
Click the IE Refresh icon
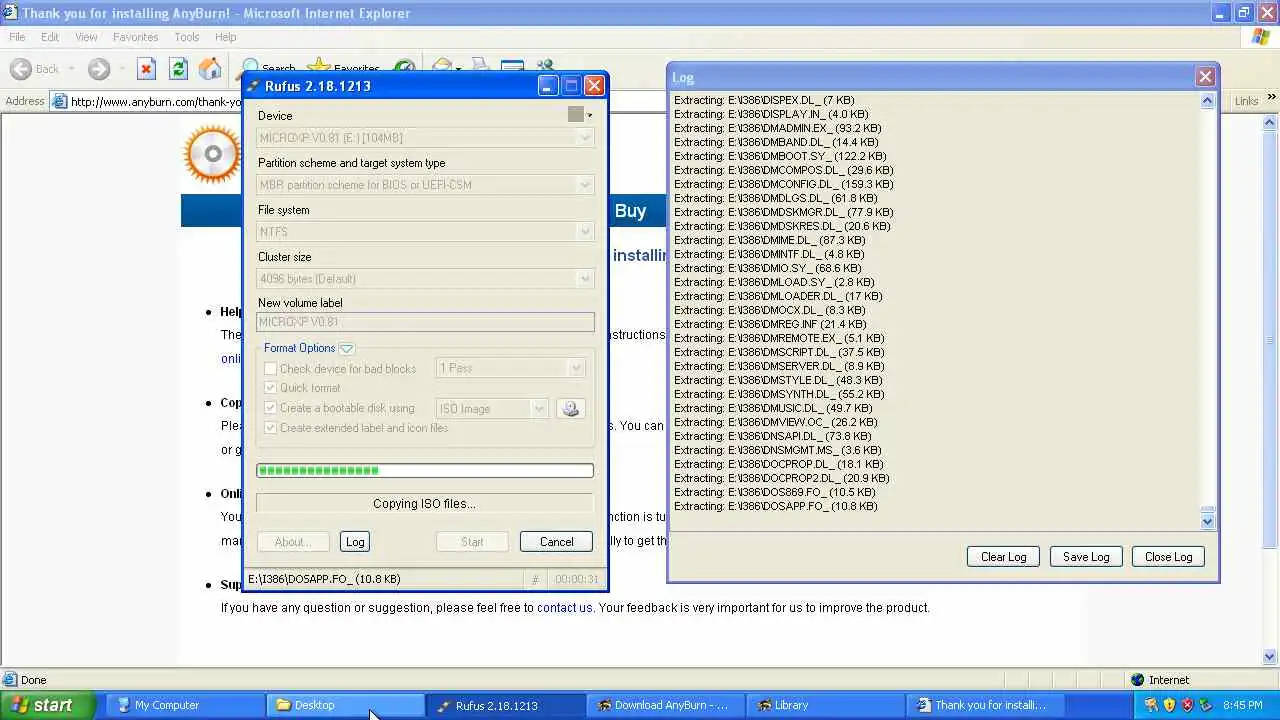[x=178, y=69]
